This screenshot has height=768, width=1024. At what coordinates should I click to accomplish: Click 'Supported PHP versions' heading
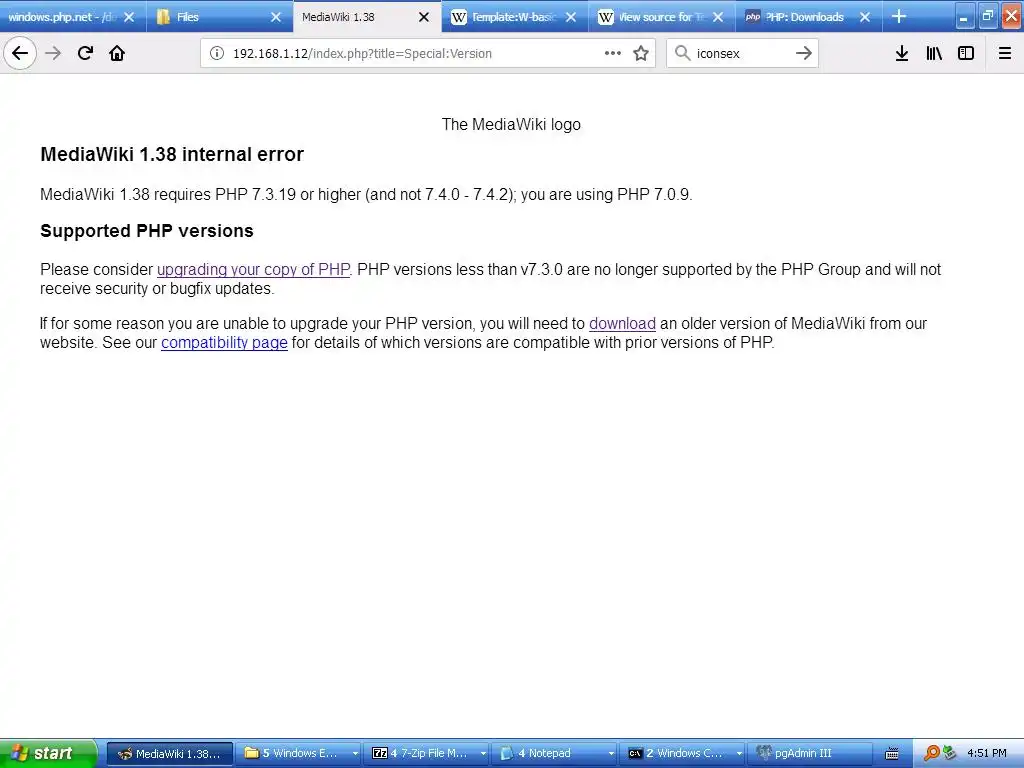tap(147, 231)
